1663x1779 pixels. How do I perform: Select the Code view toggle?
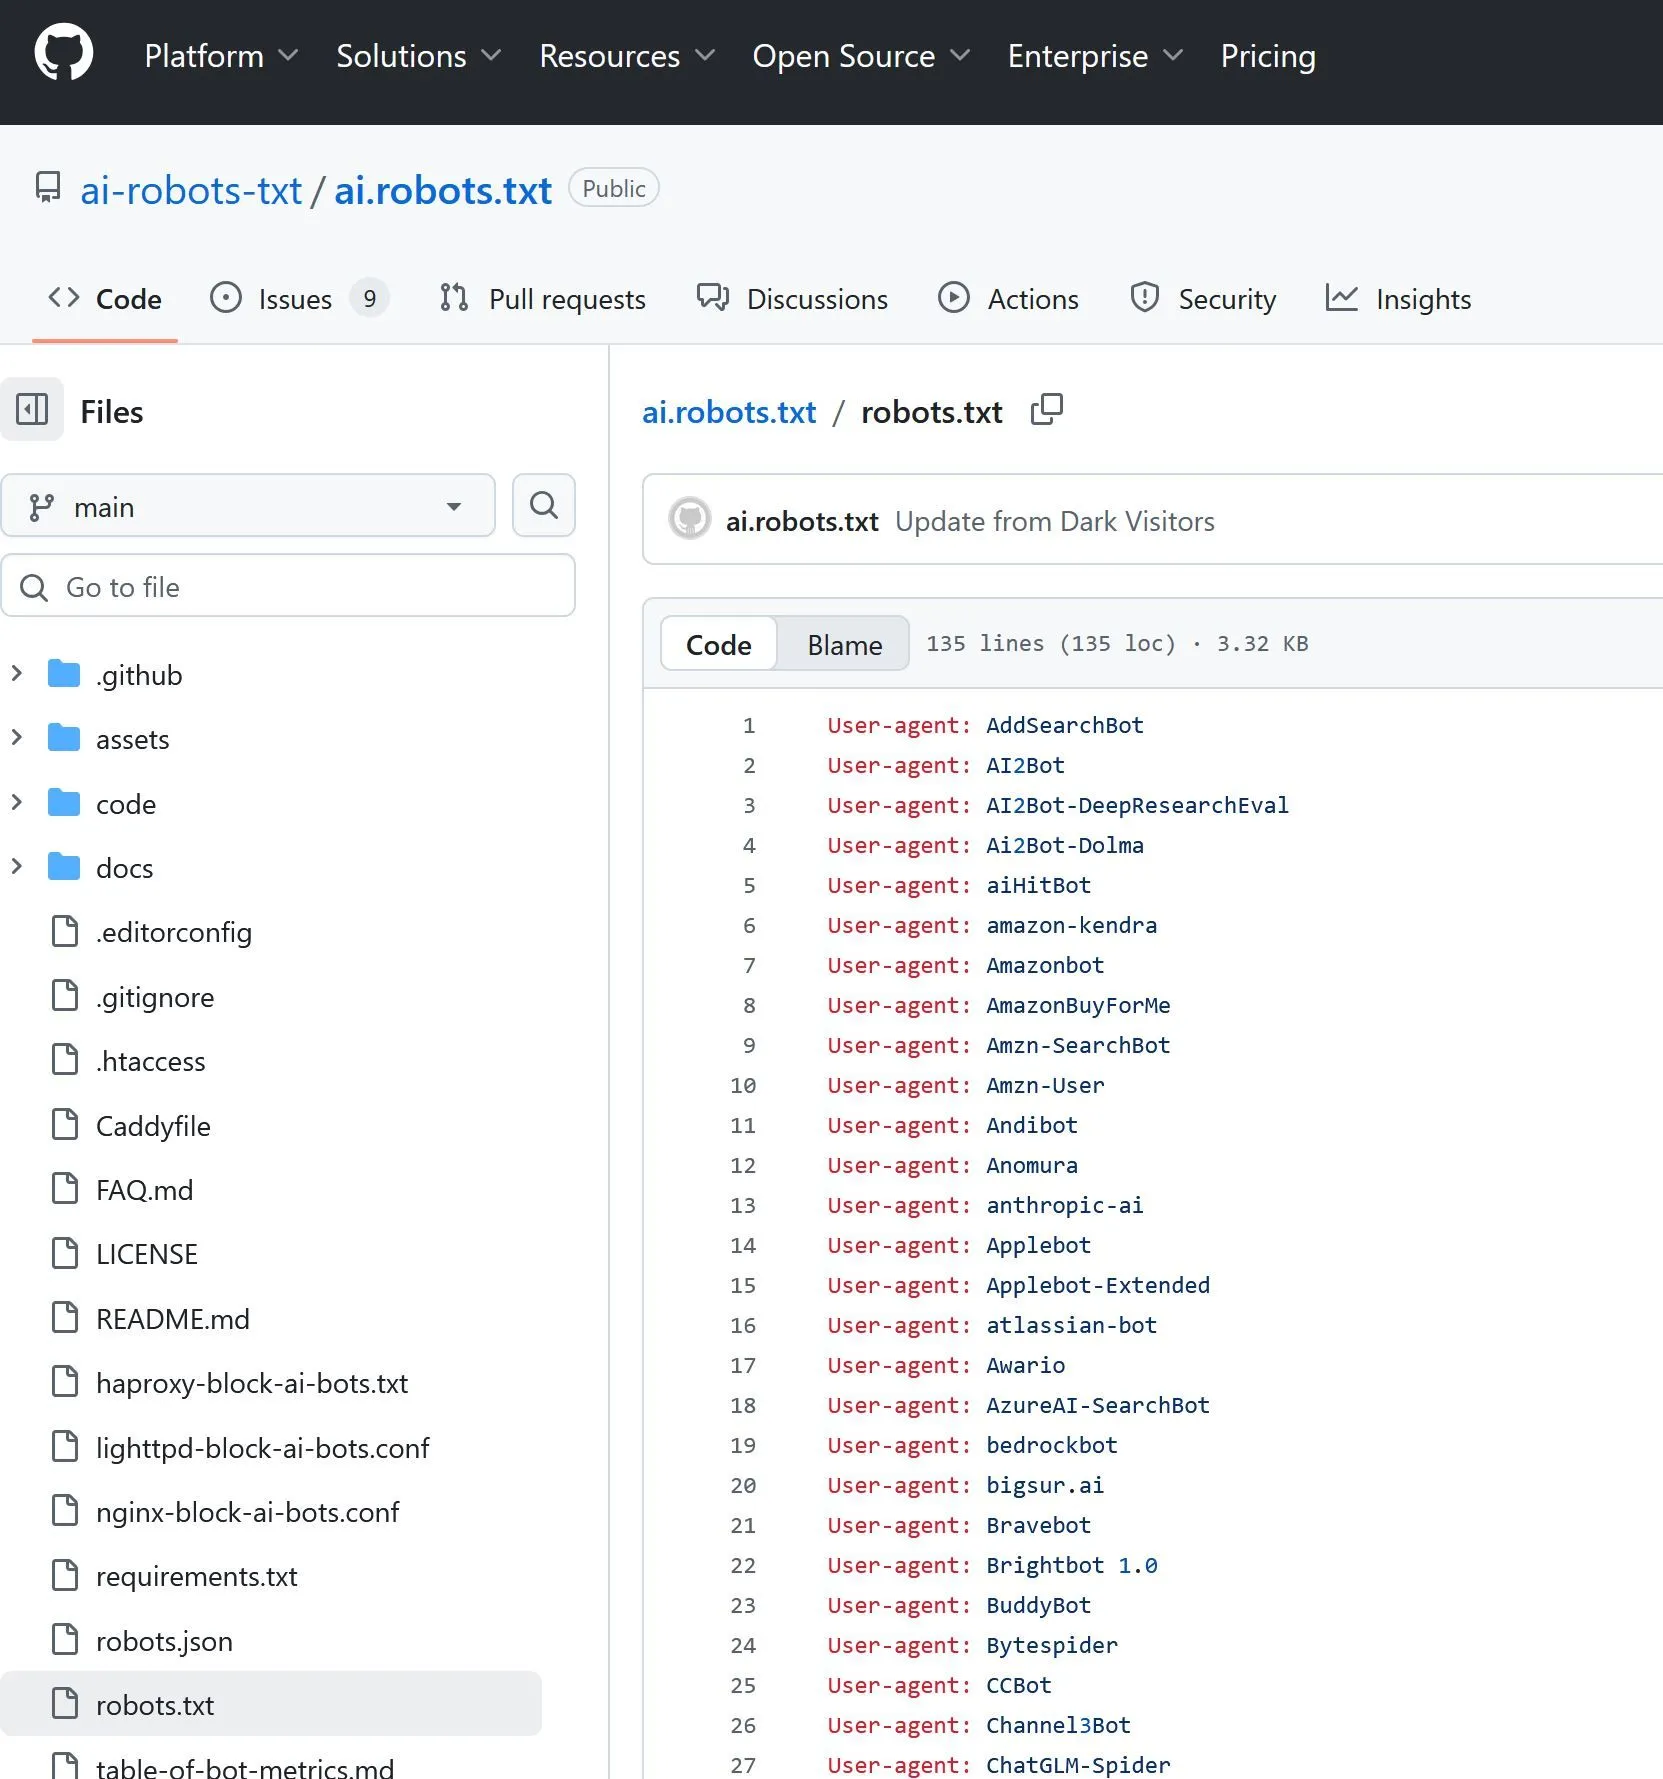coord(719,644)
